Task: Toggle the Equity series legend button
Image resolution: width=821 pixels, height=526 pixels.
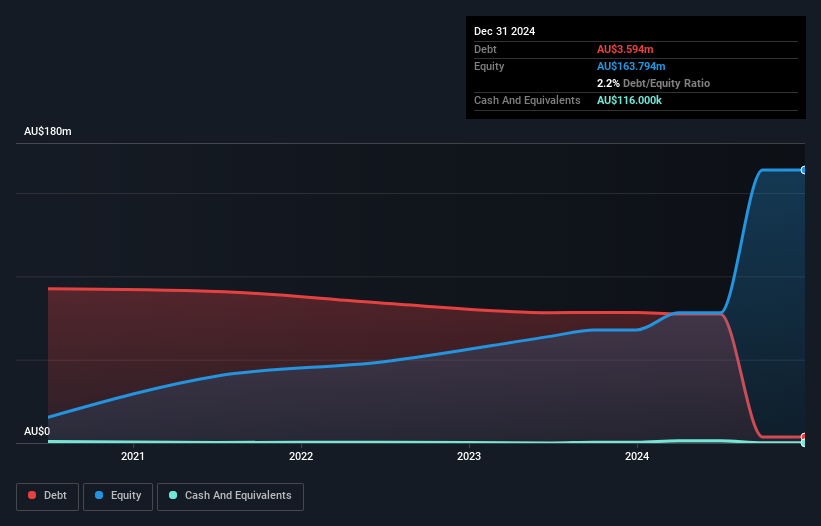Action: (118, 496)
